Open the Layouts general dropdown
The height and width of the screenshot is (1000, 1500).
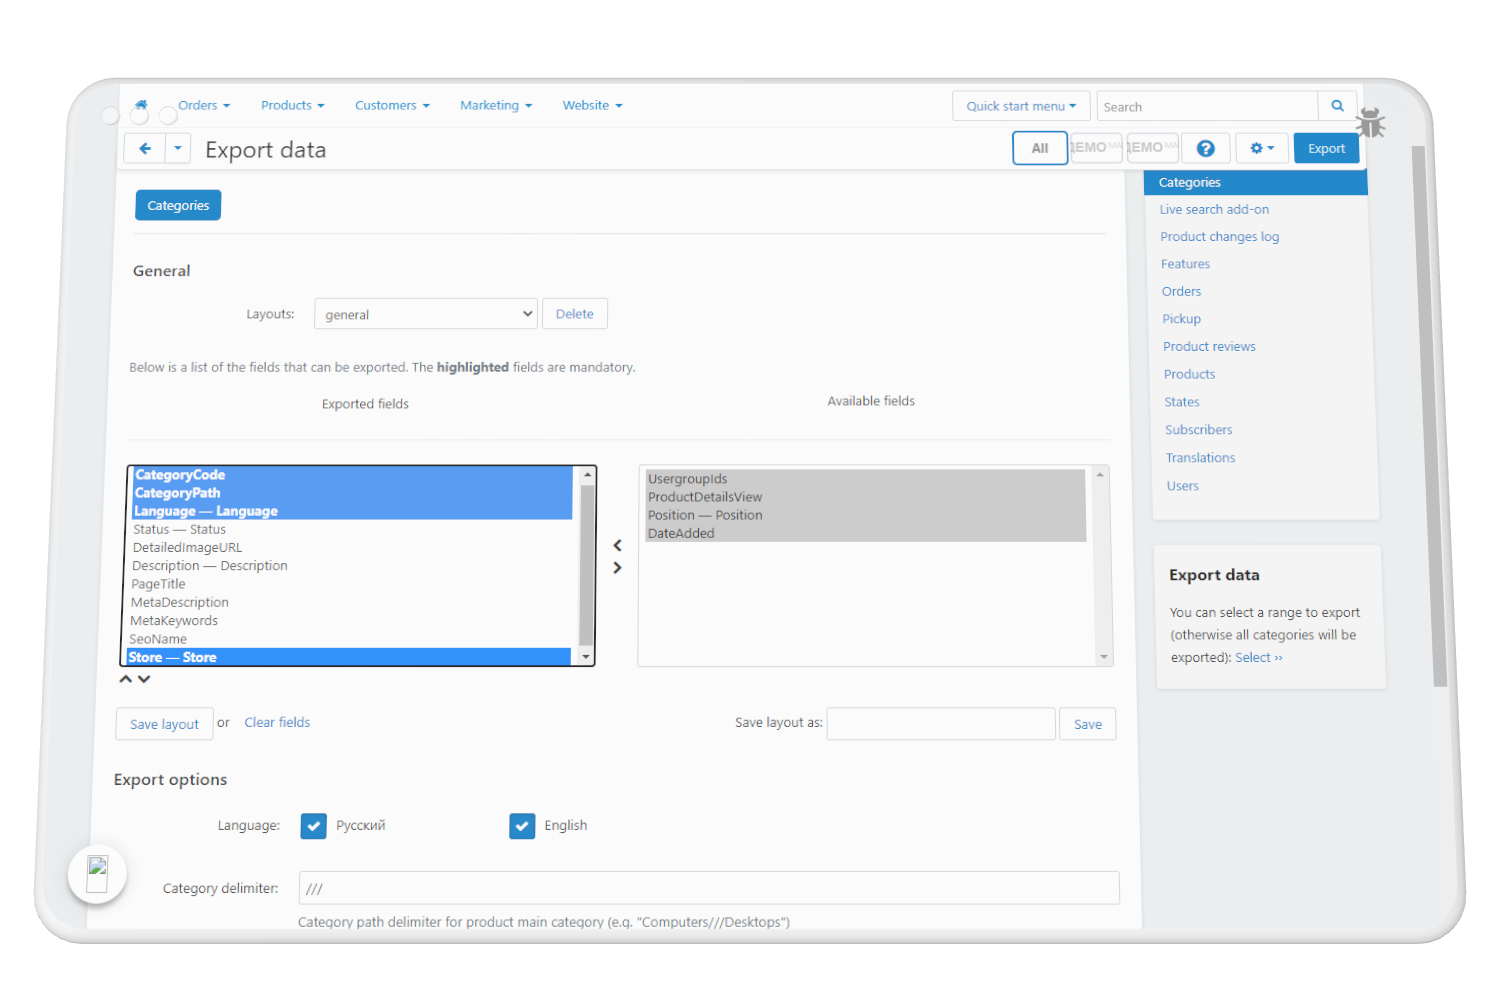click(x=426, y=314)
